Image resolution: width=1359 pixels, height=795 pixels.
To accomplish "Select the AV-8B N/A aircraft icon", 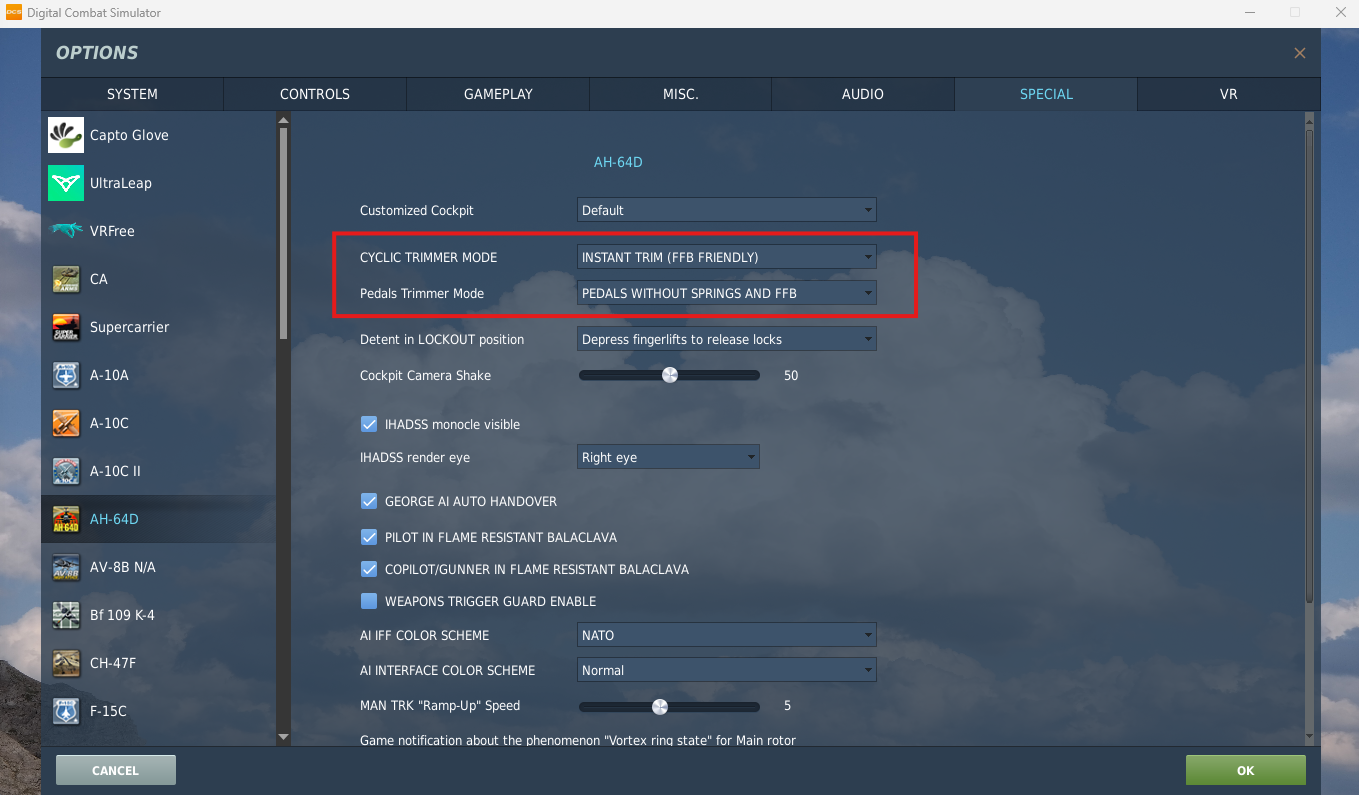I will [66, 567].
